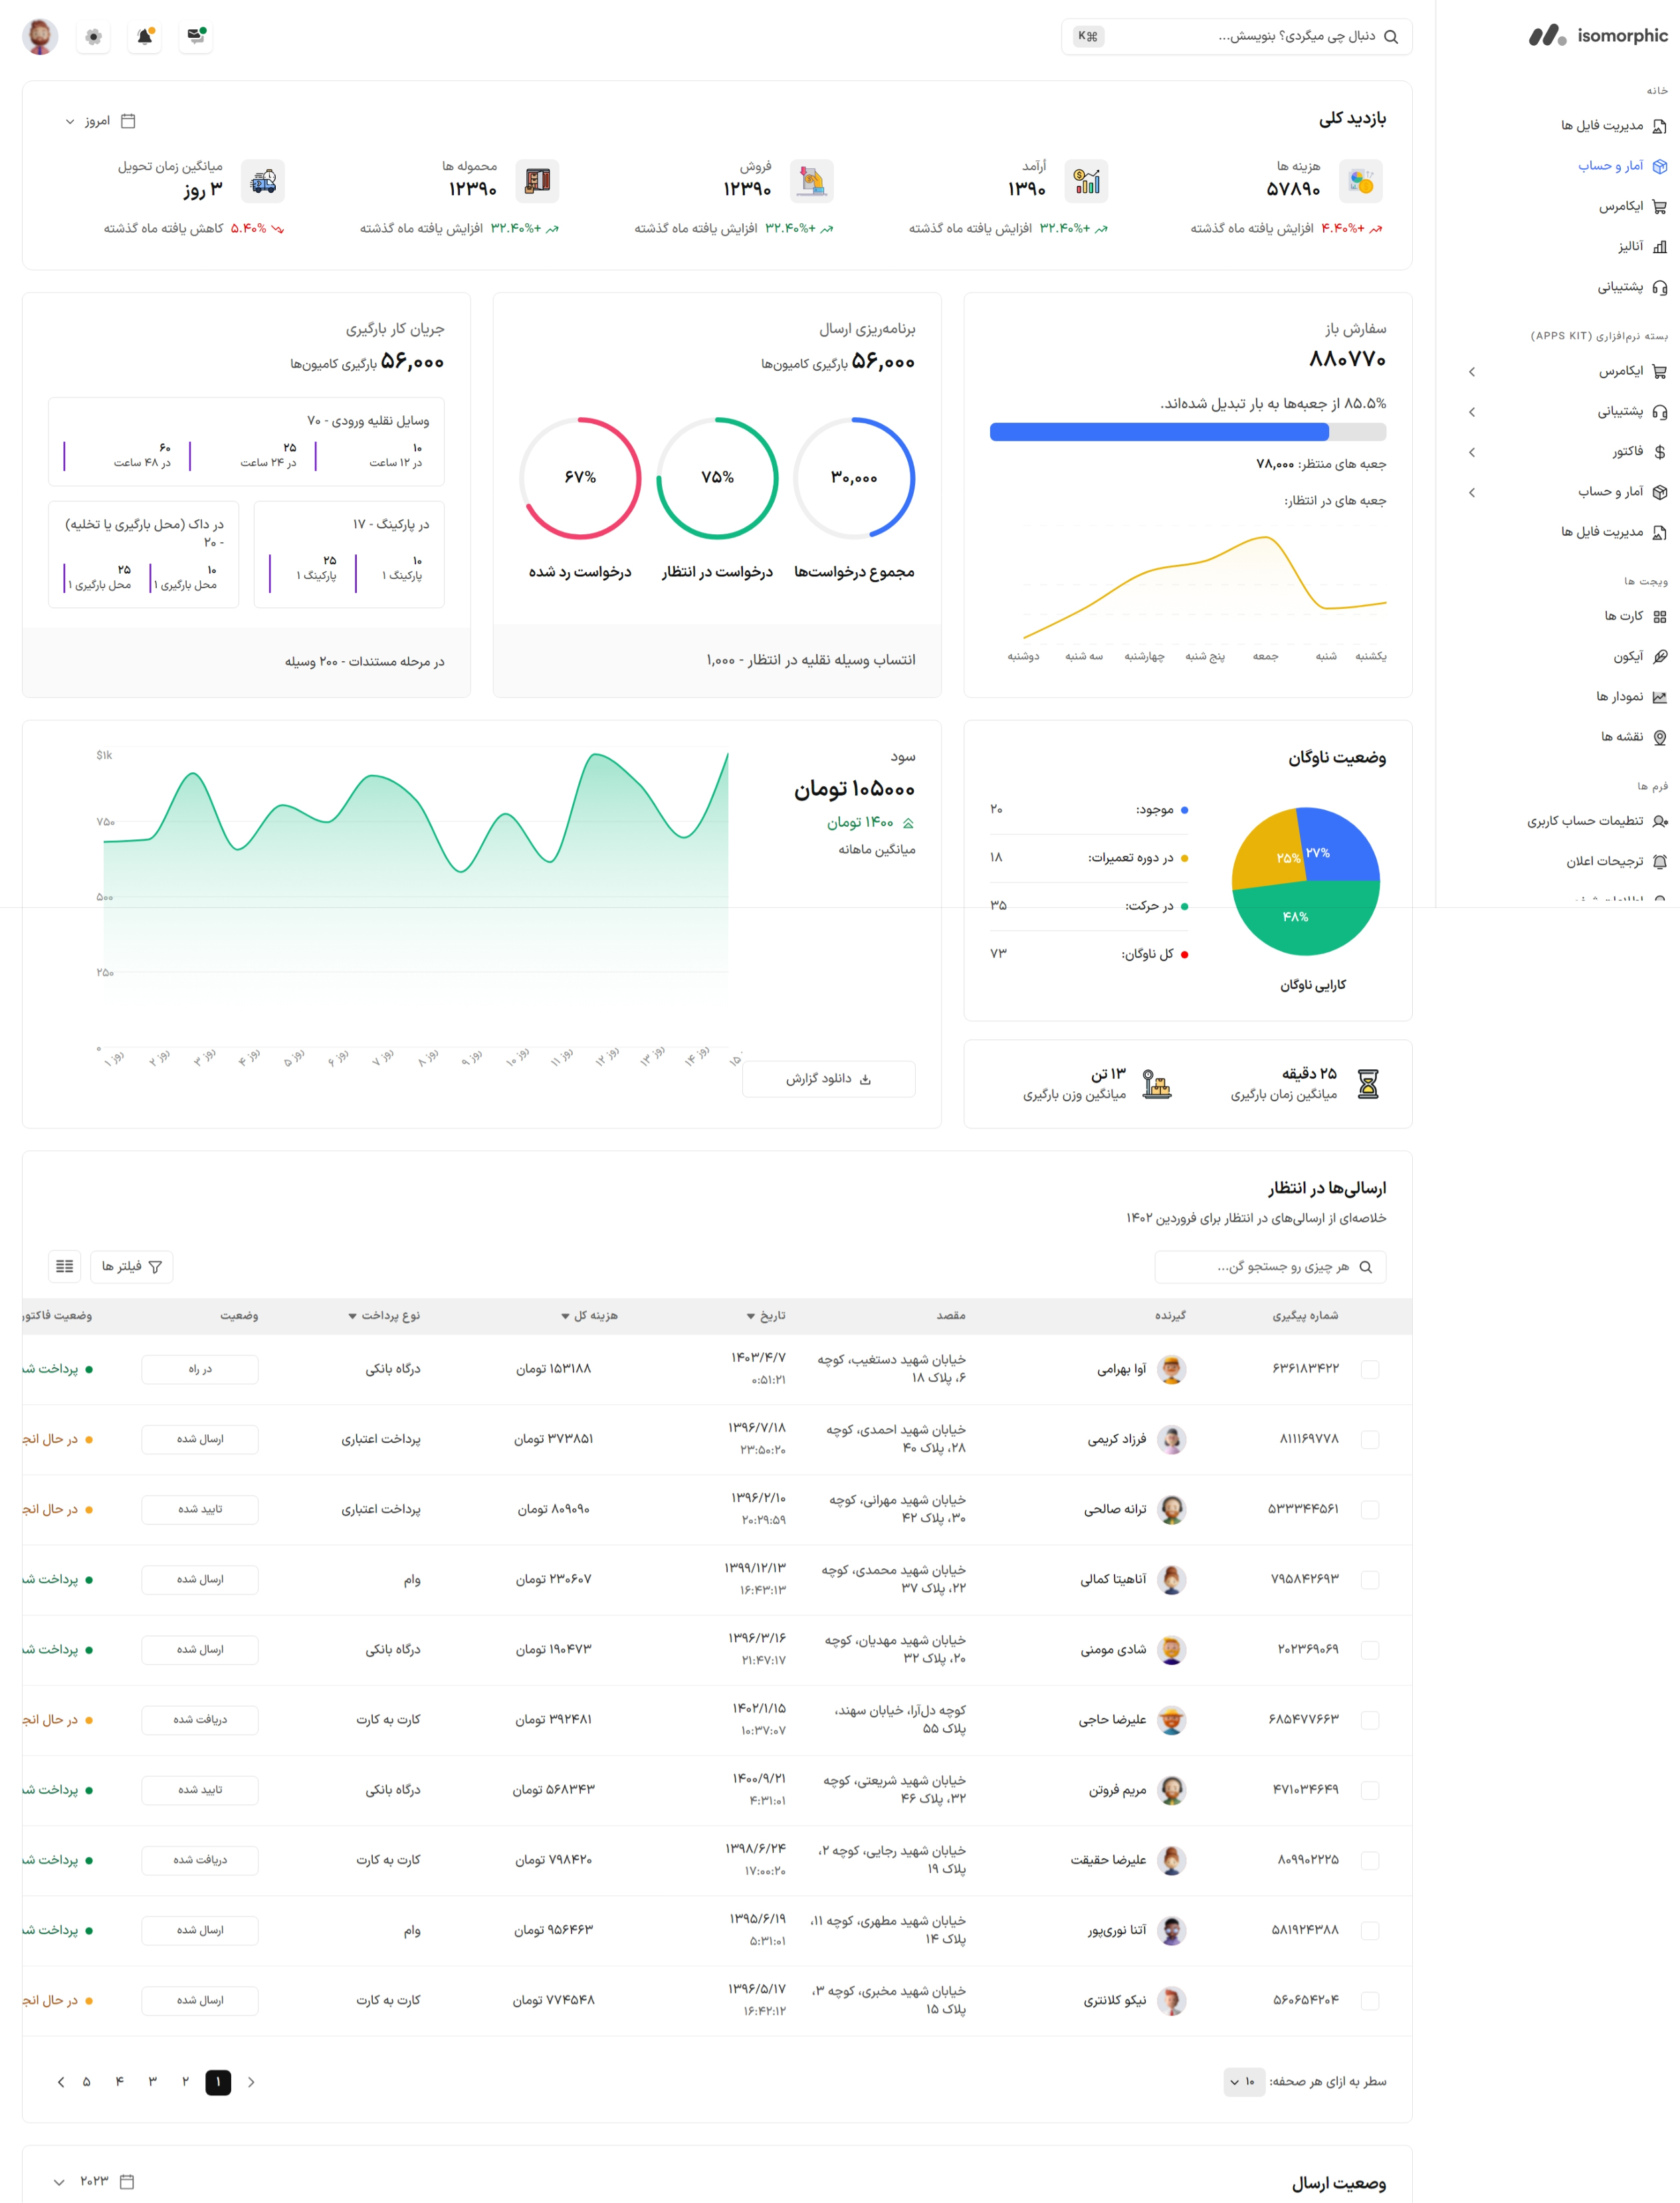Image resolution: width=1680 pixels, height=2203 pixels.
Task: Click the magnifier icon in table search
Action: 1366,1267
